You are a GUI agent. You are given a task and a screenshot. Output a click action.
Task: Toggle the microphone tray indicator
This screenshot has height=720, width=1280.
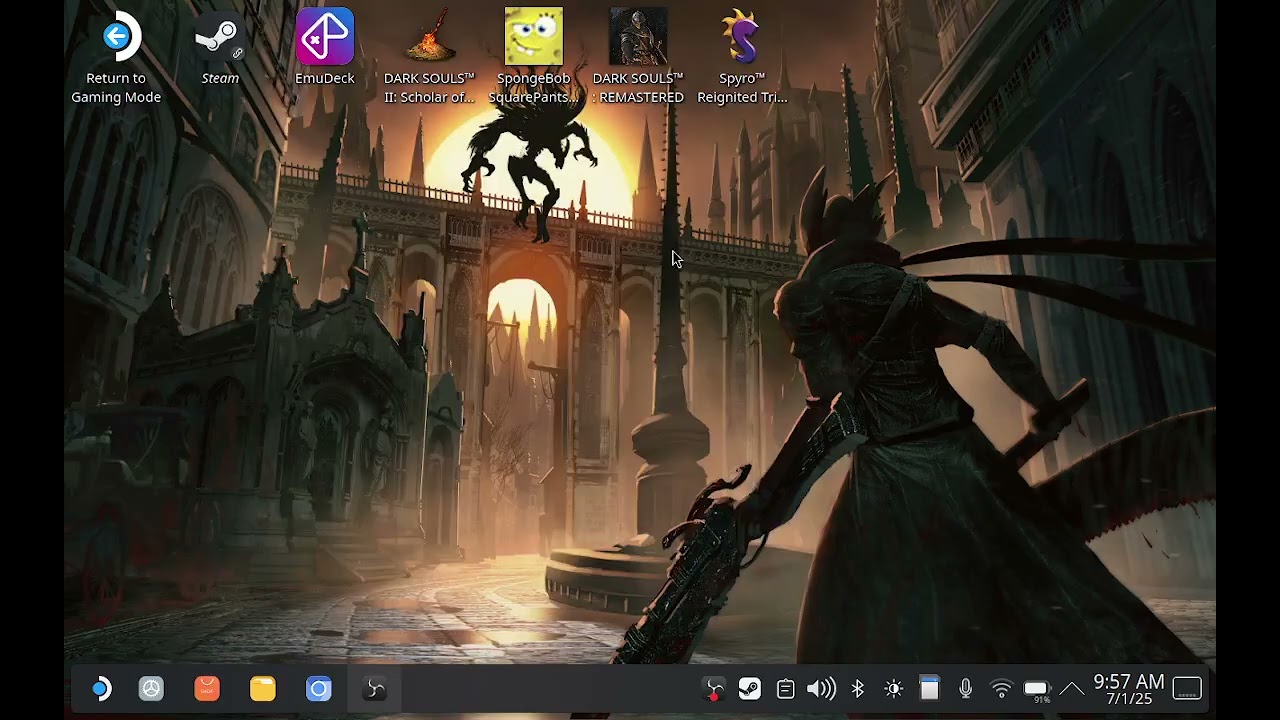[x=965, y=689]
